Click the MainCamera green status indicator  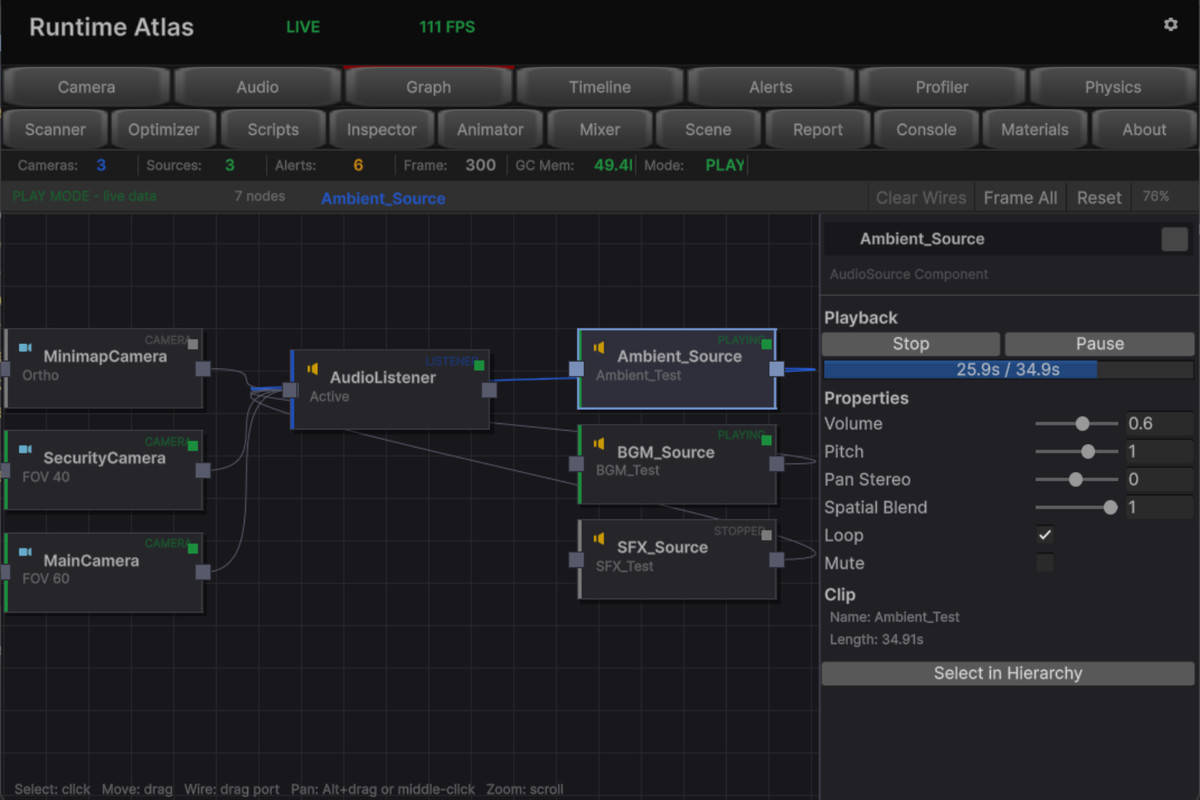(x=193, y=548)
